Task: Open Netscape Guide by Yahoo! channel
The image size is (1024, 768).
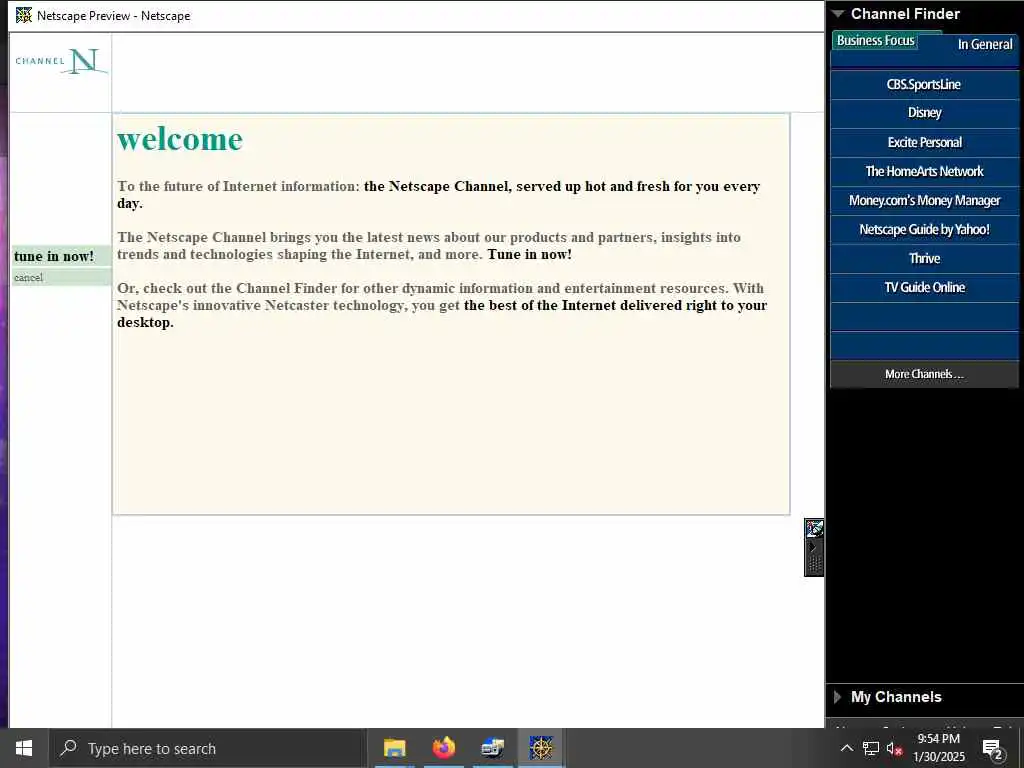Action: pos(924,229)
